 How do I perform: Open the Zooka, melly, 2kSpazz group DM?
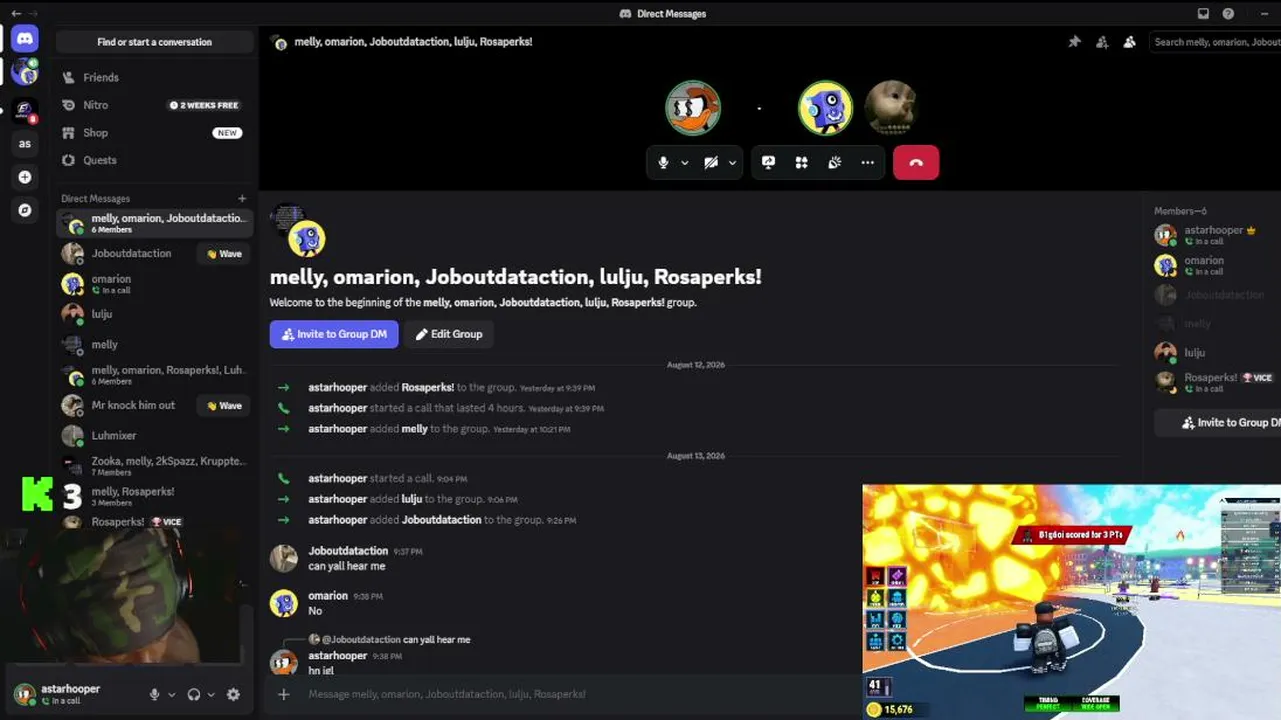pos(155,465)
